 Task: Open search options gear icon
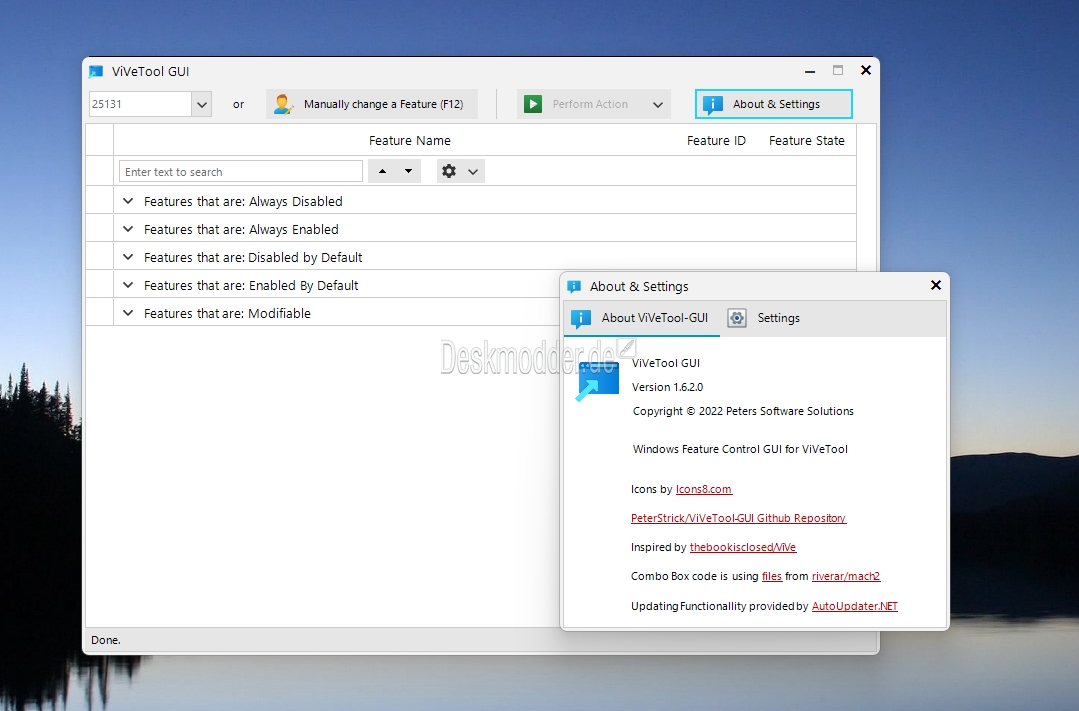tap(449, 171)
